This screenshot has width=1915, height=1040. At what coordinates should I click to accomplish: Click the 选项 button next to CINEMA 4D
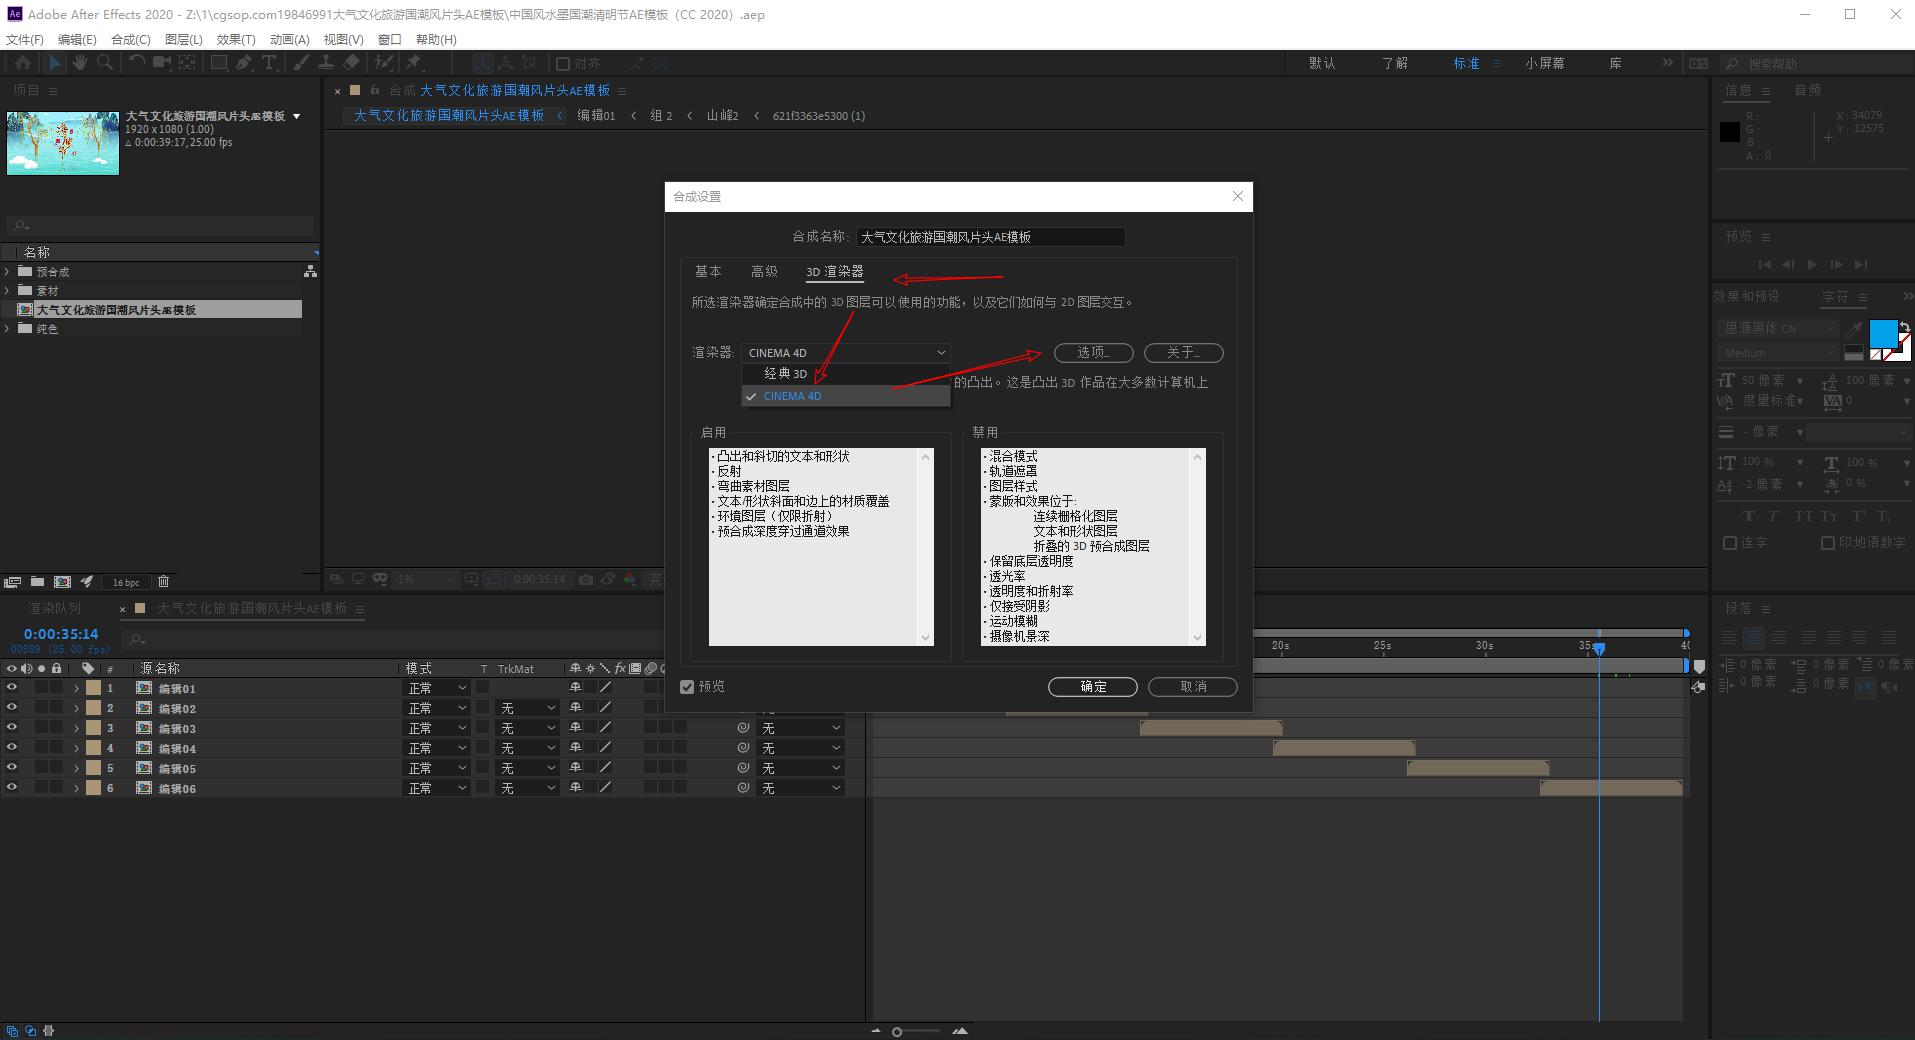click(x=1093, y=352)
